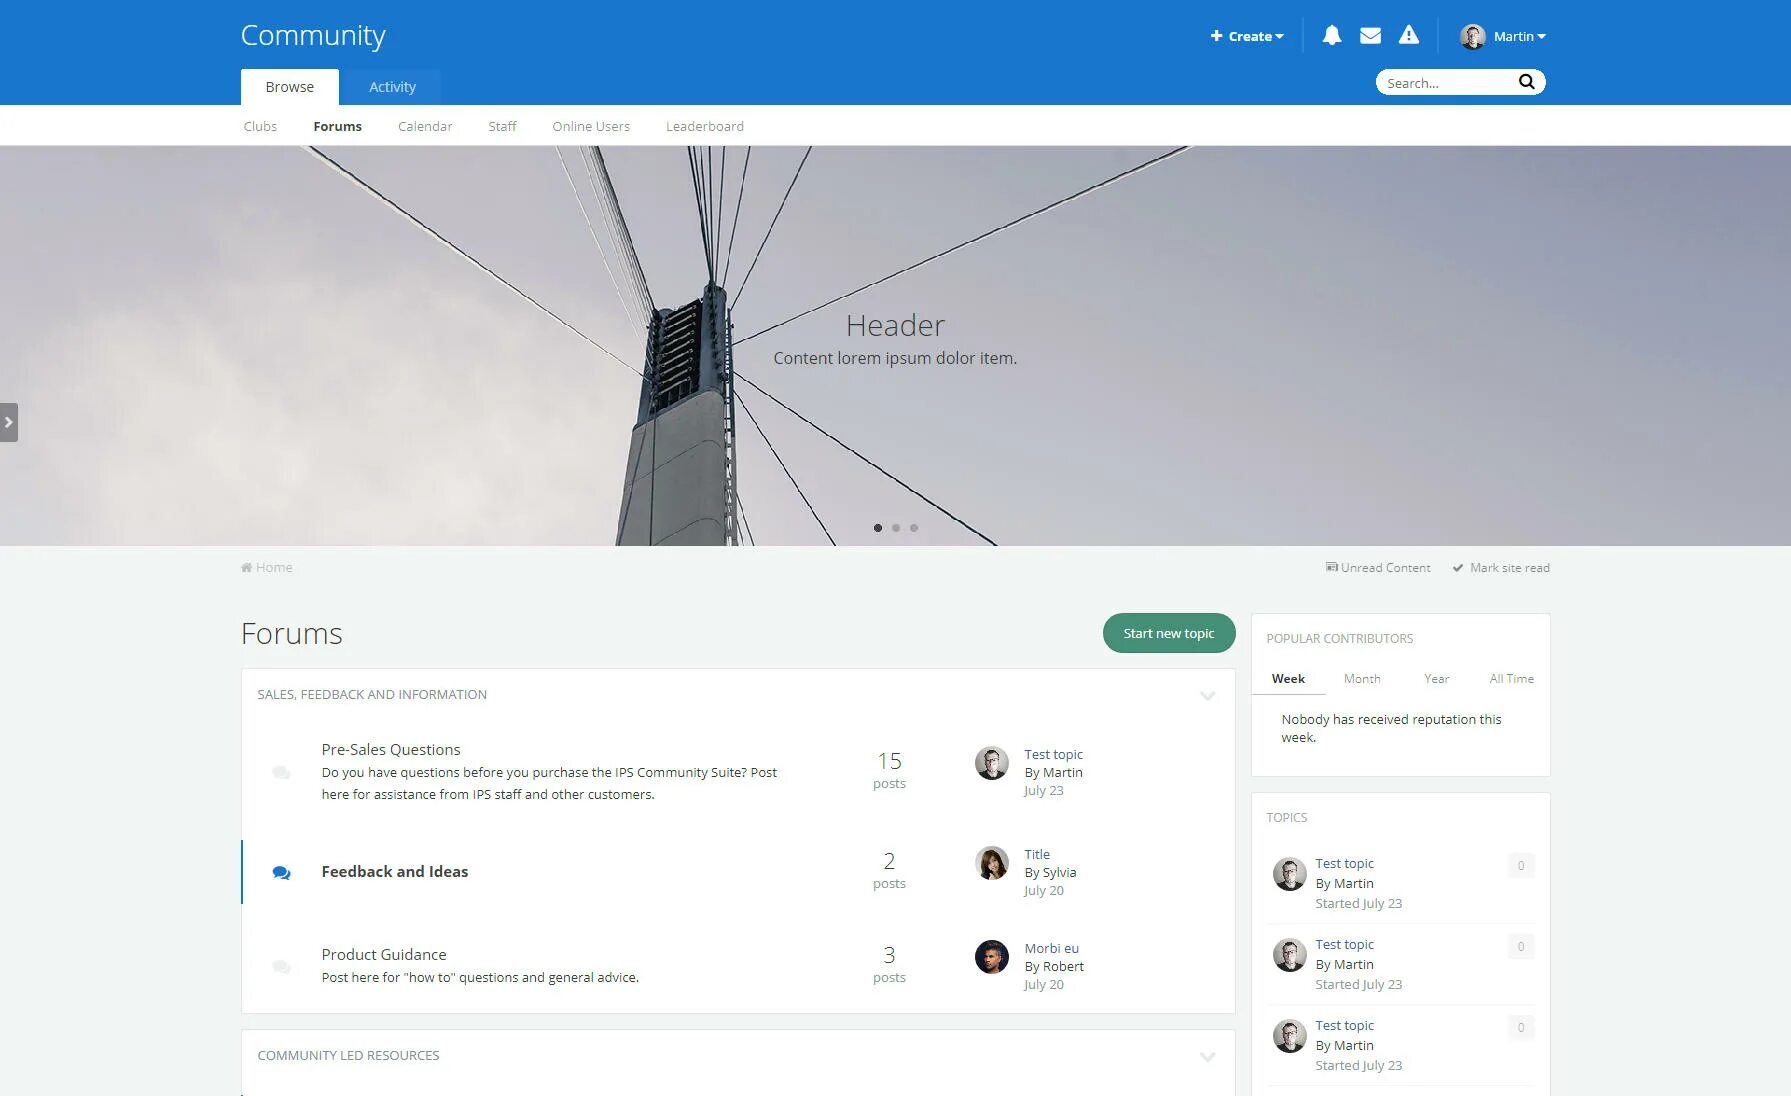The height and width of the screenshot is (1096, 1791).
Task: Open the Martin user menu
Action: pyautogui.click(x=1519, y=36)
